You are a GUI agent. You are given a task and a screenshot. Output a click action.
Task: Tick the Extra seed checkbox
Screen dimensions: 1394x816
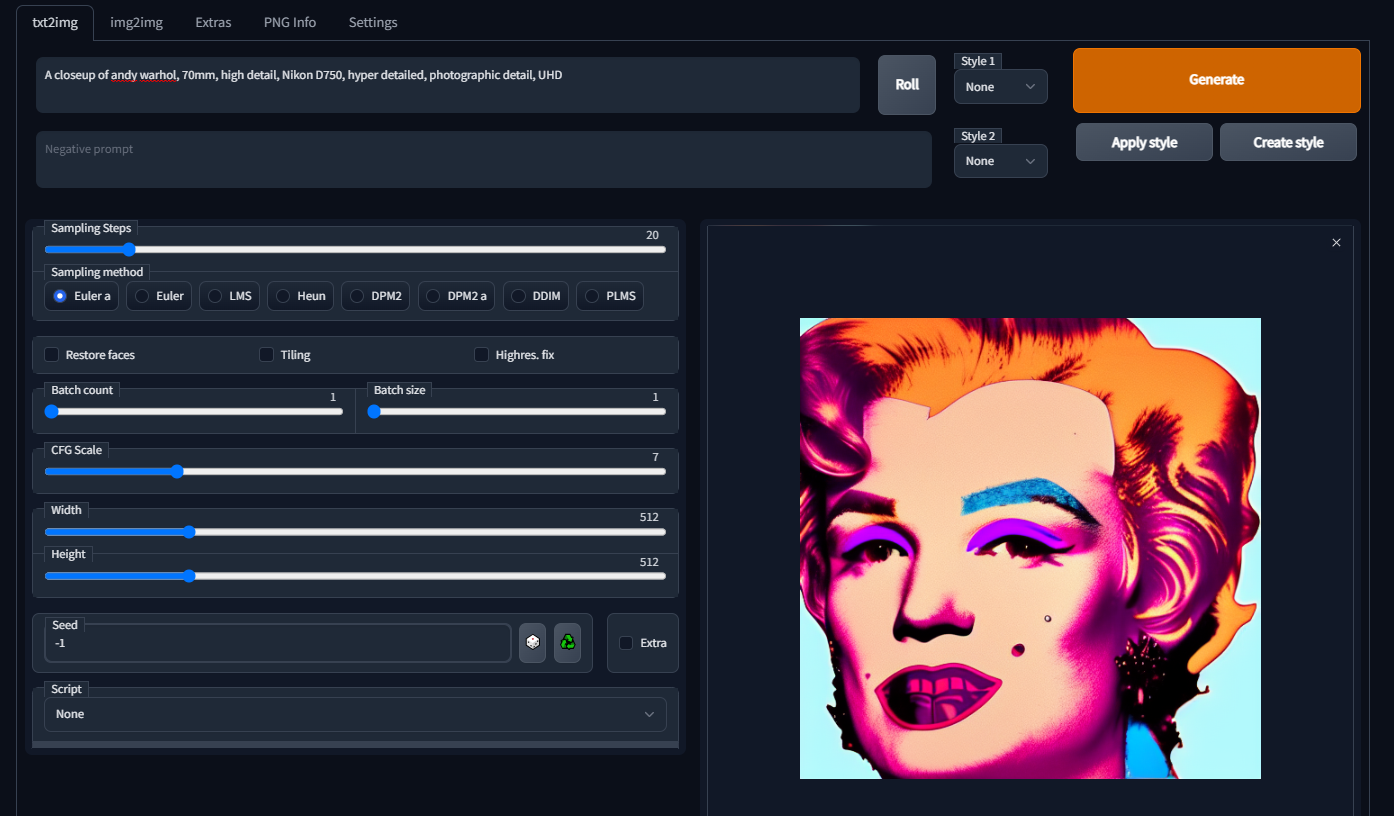(626, 643)
